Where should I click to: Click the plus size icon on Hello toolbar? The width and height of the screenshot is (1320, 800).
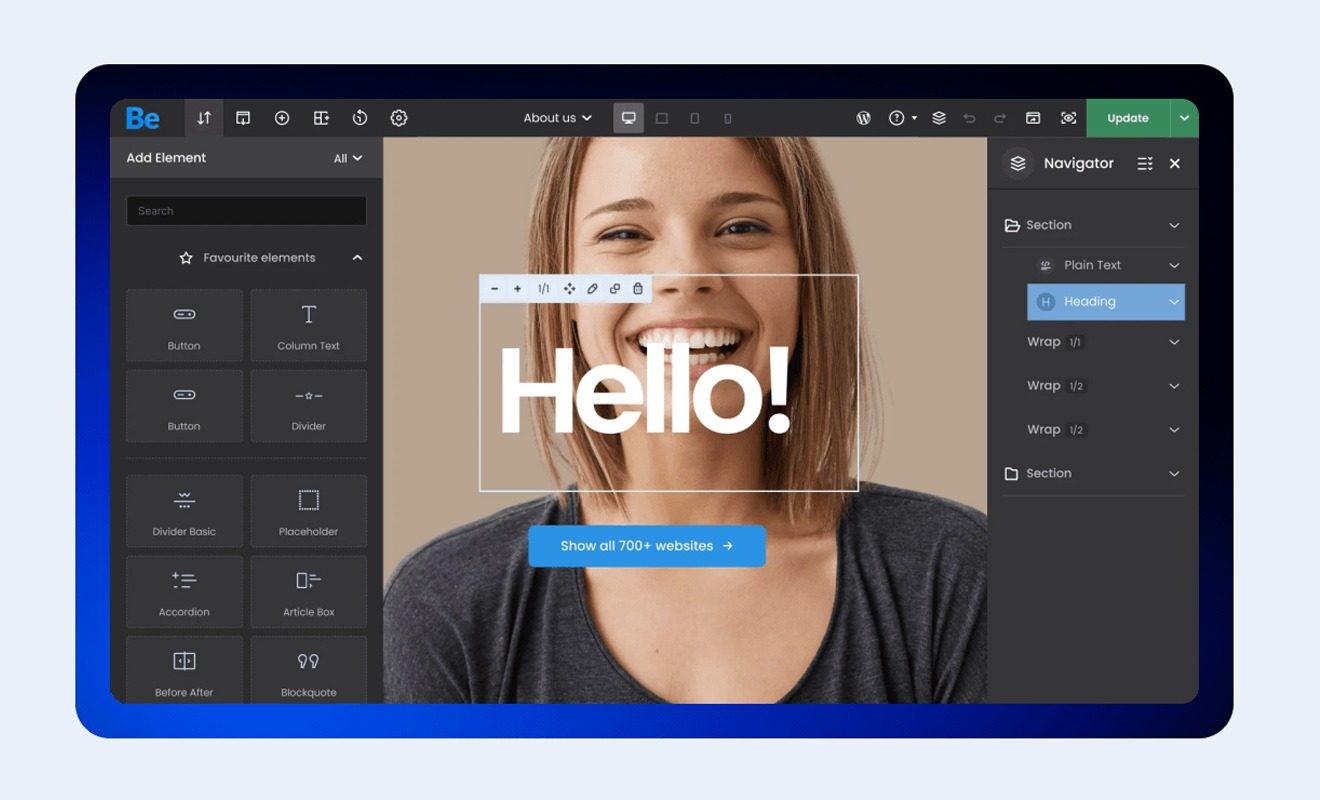[517, 289]
